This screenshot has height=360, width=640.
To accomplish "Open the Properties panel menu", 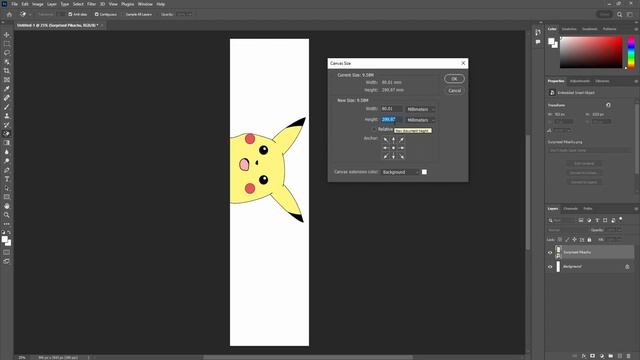I will coord(636,81).
